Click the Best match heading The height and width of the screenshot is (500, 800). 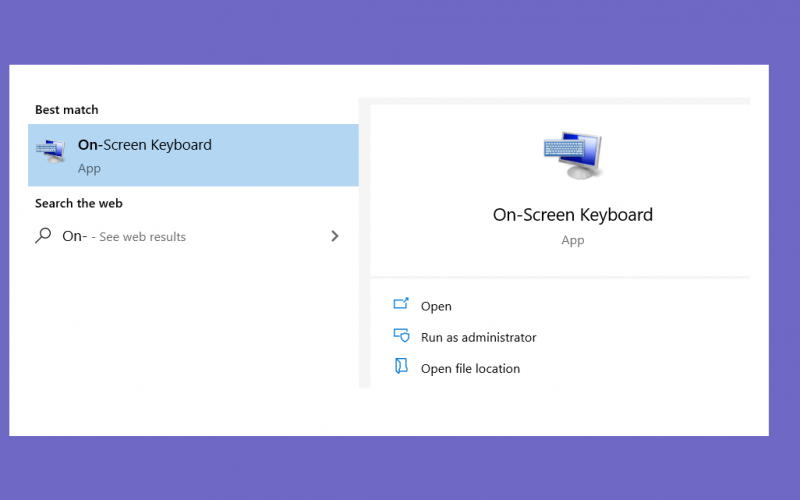click(66, 110)
